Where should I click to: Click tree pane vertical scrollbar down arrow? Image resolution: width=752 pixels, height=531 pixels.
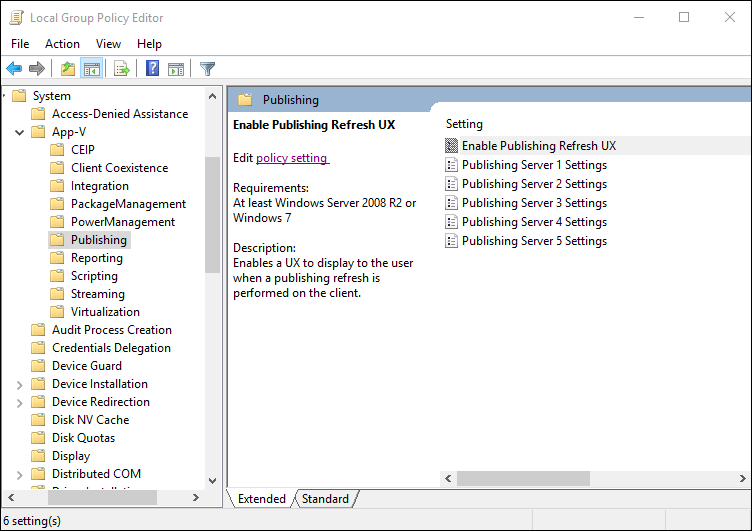pos(212,481)
